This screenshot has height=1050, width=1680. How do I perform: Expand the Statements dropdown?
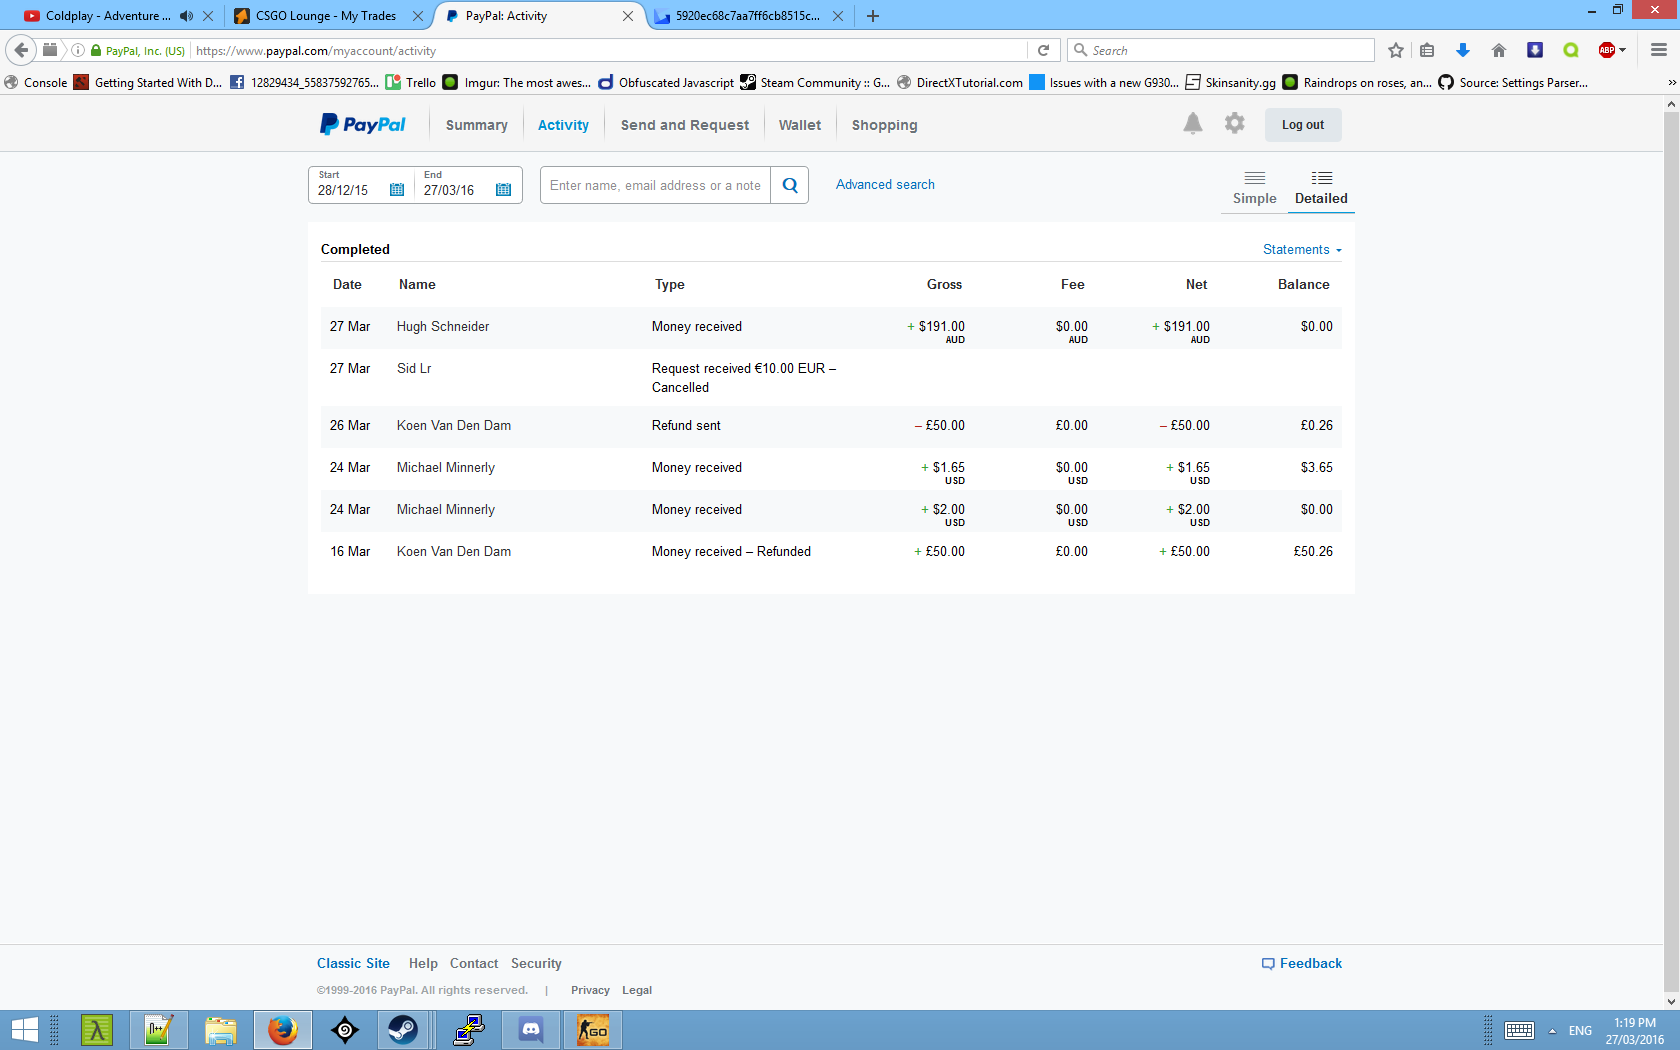1302,250
